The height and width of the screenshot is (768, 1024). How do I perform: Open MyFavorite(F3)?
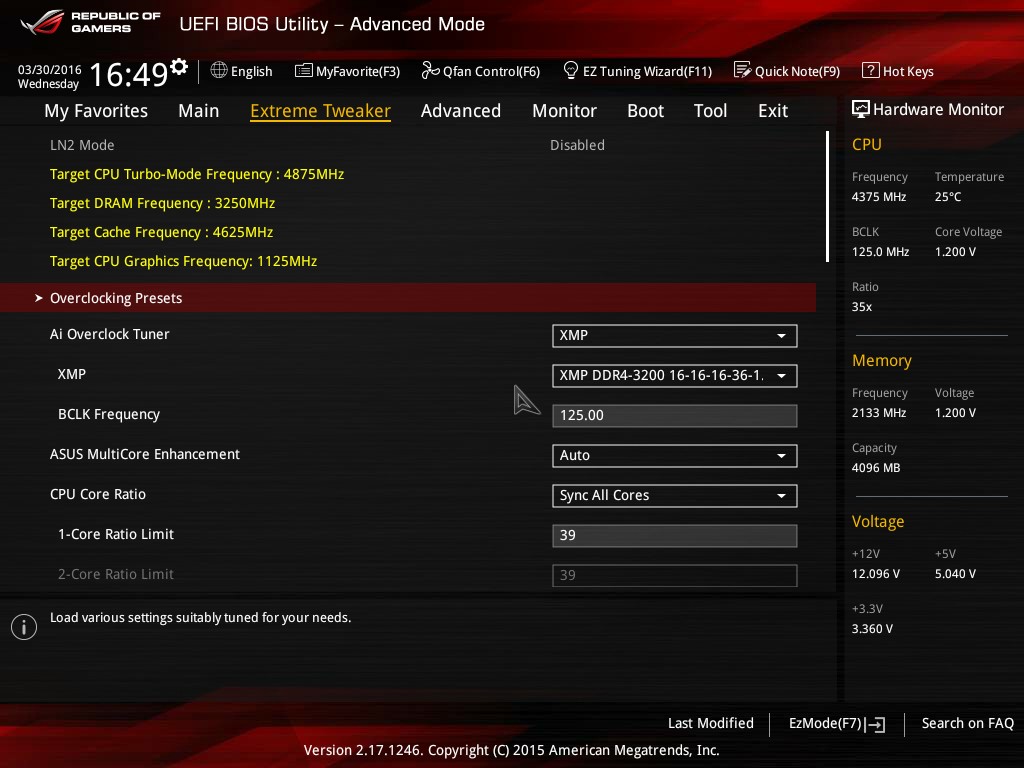coord(347,71)
